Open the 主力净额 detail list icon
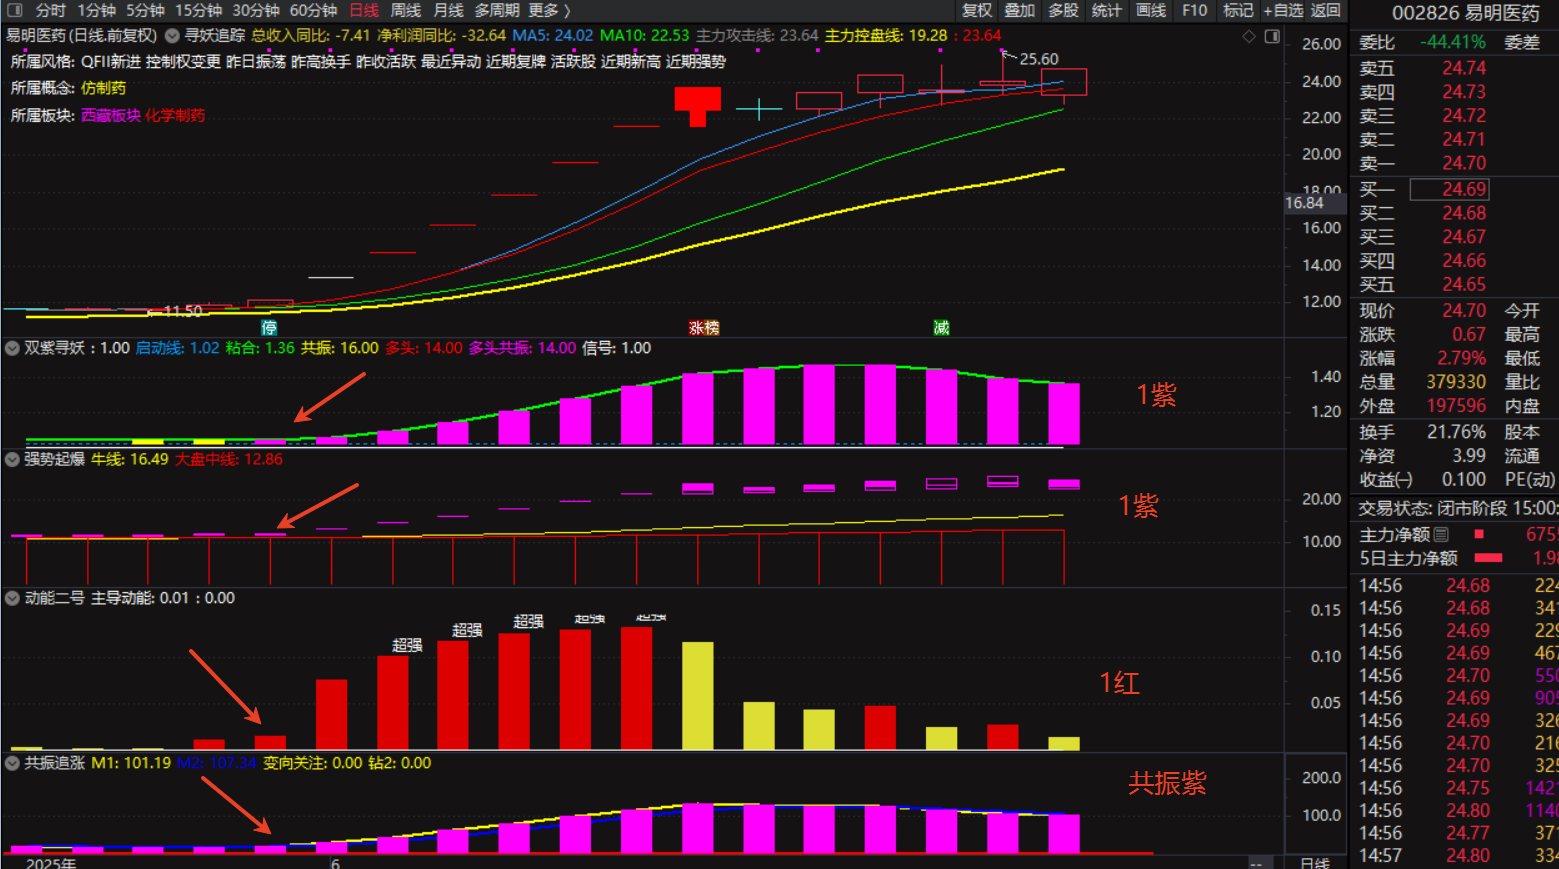This screenshot has height=869, width=1559. click(1441, 535)
